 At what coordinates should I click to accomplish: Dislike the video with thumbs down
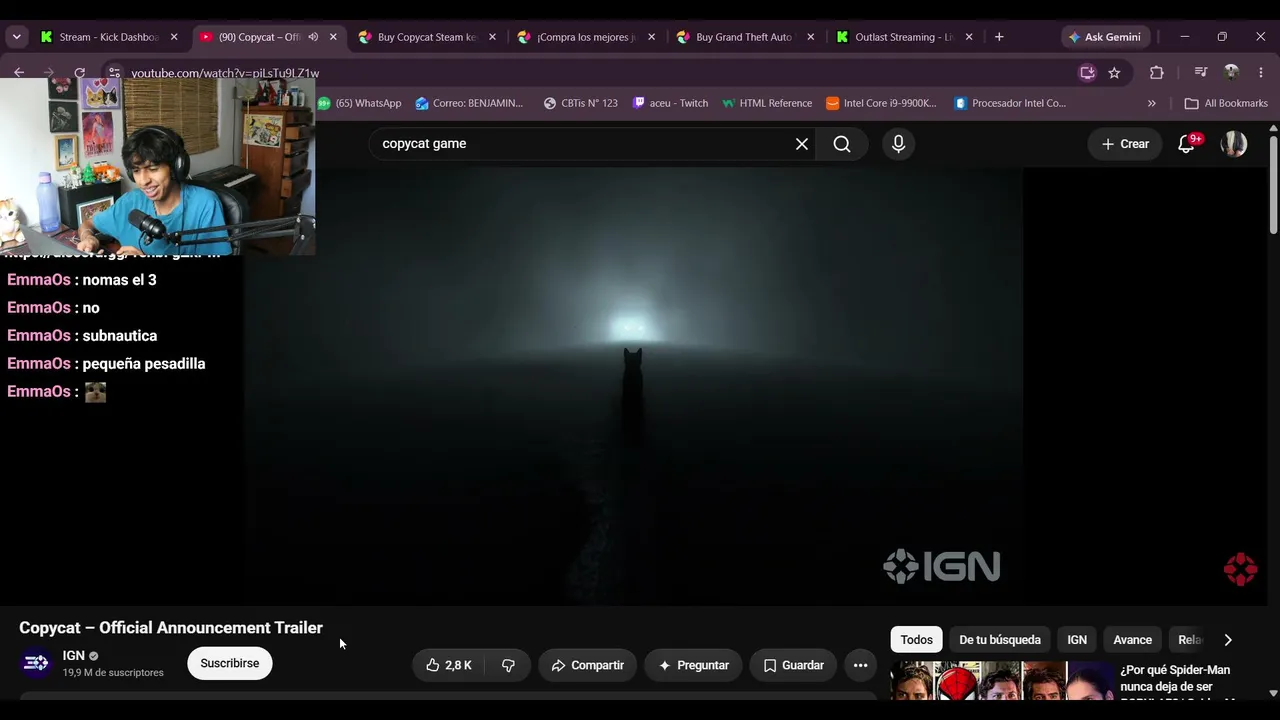coord(508,665)
